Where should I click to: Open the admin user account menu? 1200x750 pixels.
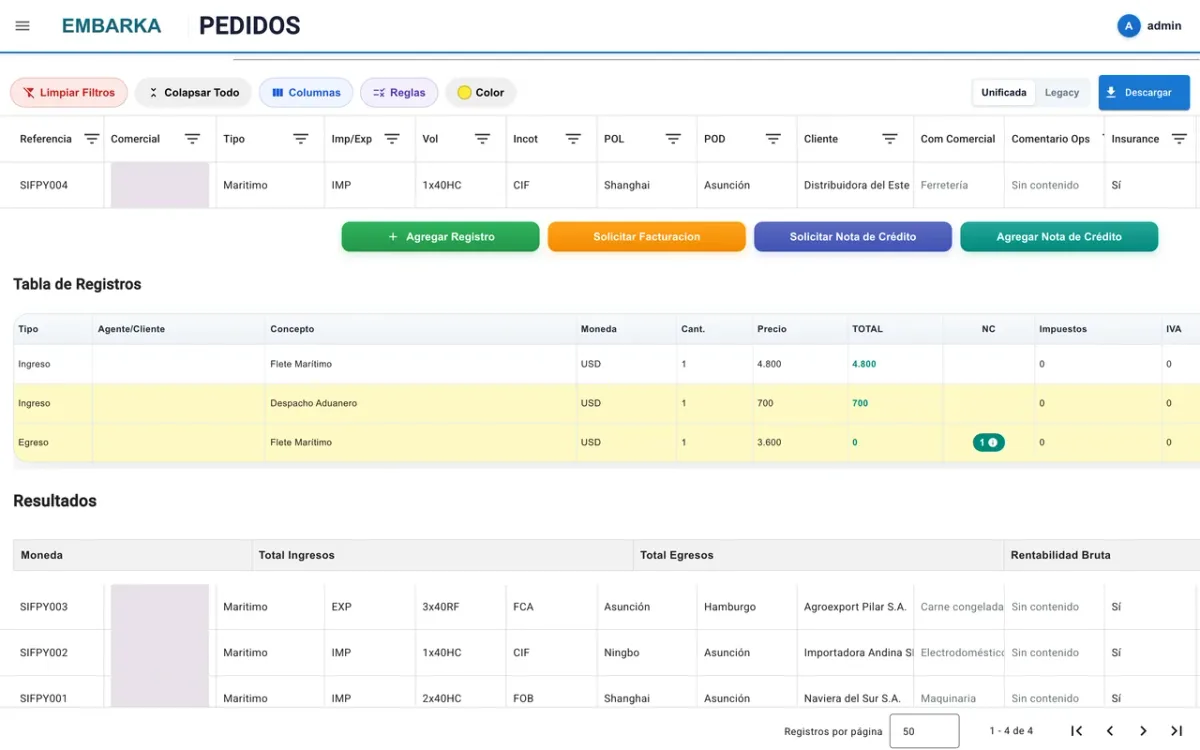click(x=1150, y=26)
